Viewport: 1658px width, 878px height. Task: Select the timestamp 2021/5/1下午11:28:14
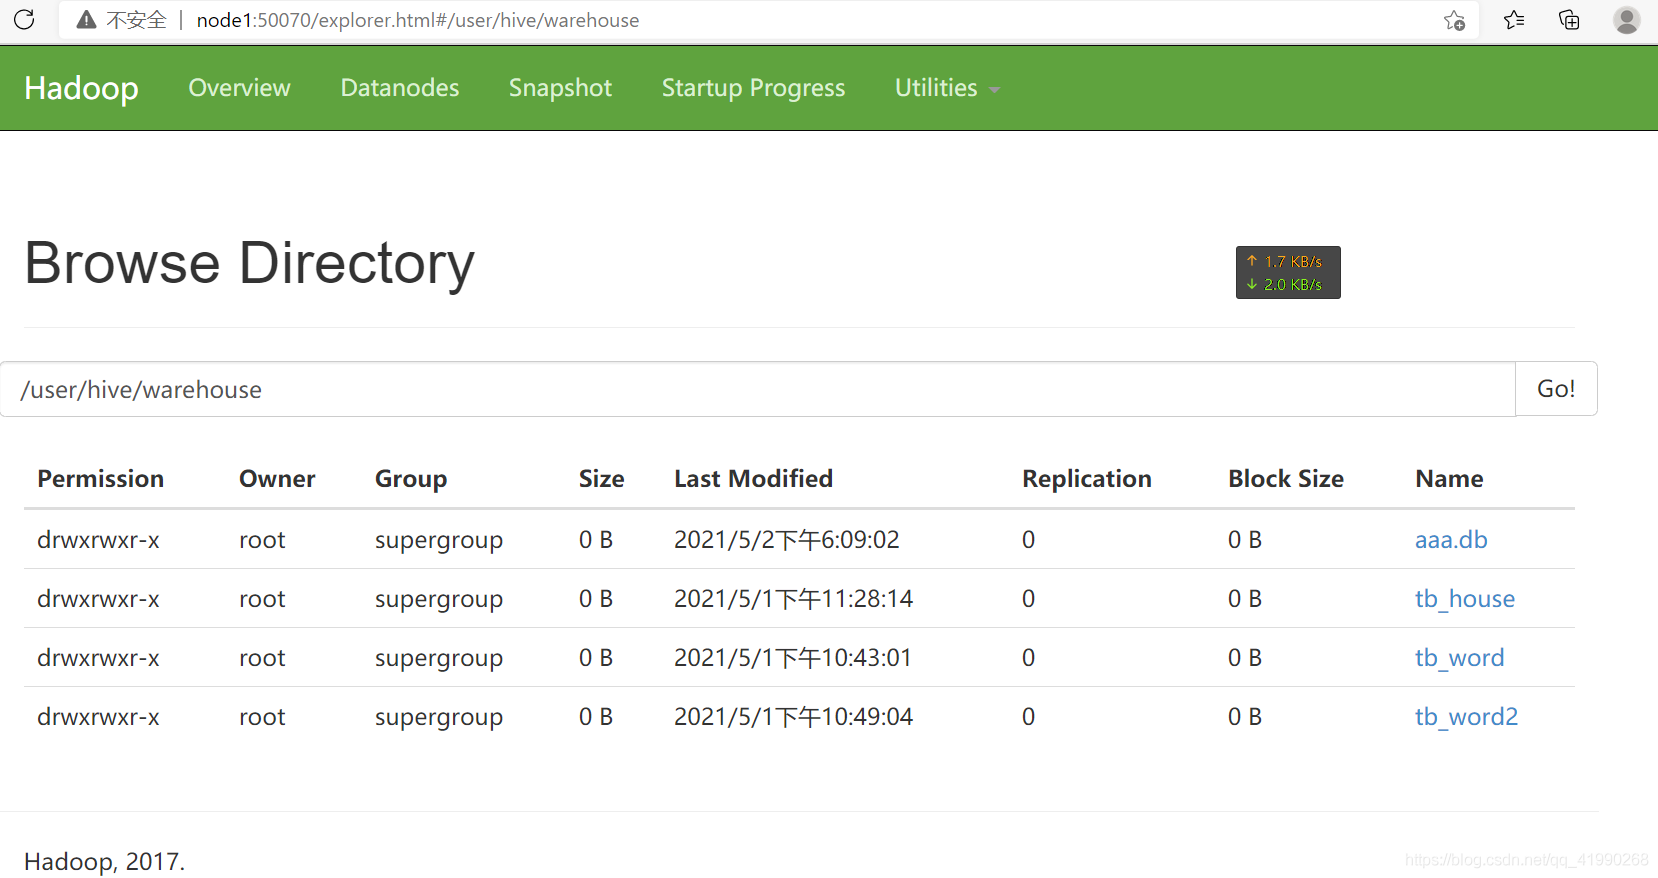794,599
